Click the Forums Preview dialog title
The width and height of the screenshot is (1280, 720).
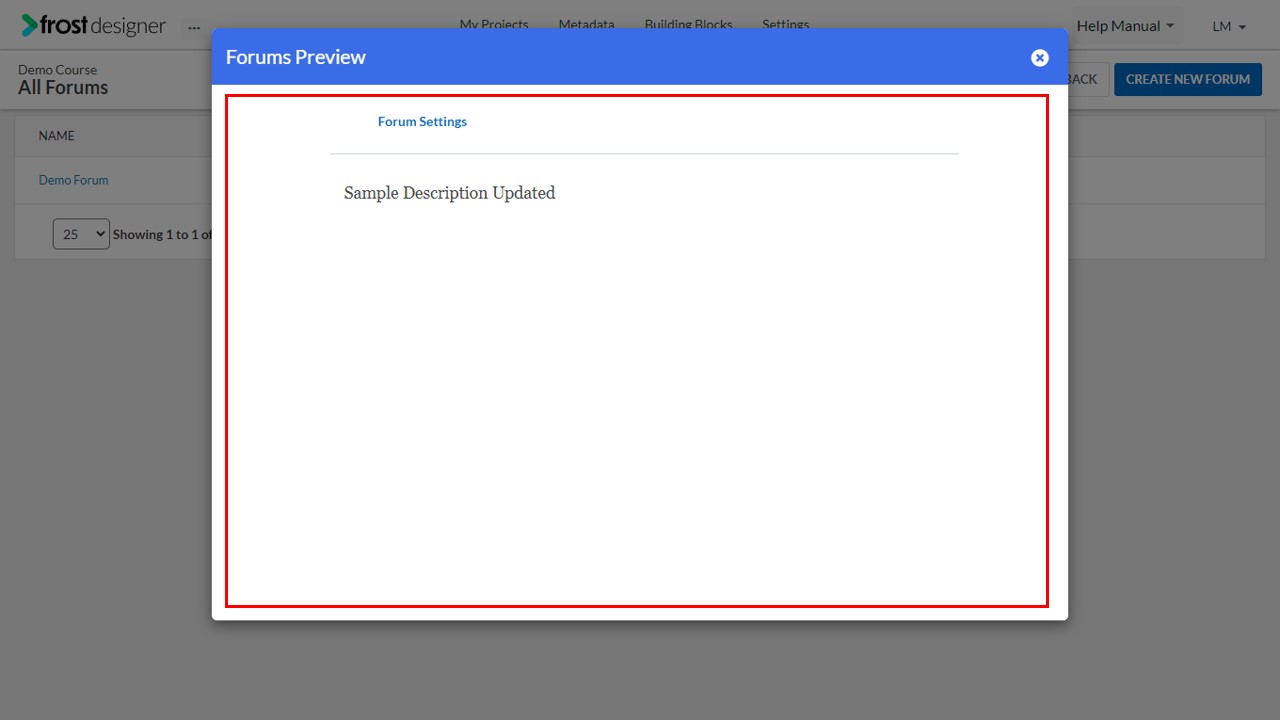point(296,57)
